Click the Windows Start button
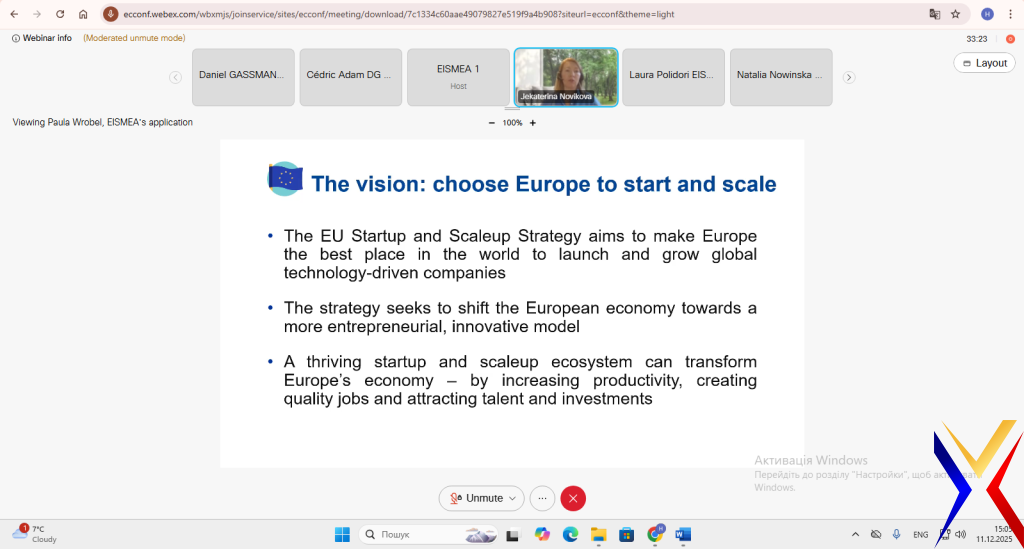This screenshot has height=549, width=1024. (x=342, y=534)
